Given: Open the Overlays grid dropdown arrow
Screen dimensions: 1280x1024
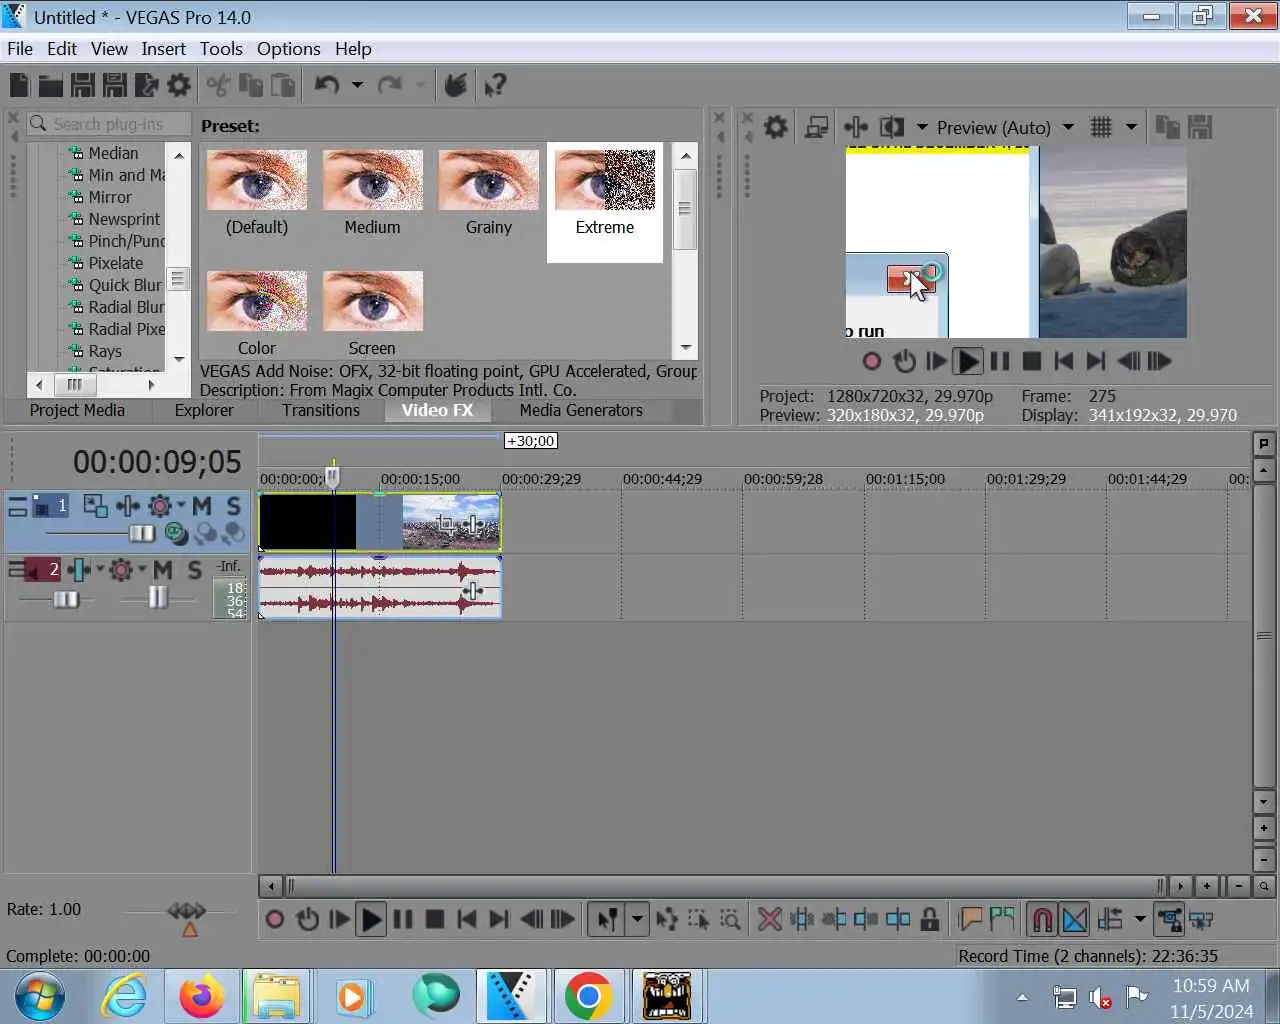Looking at the screenshot, I should point(1131,127).
